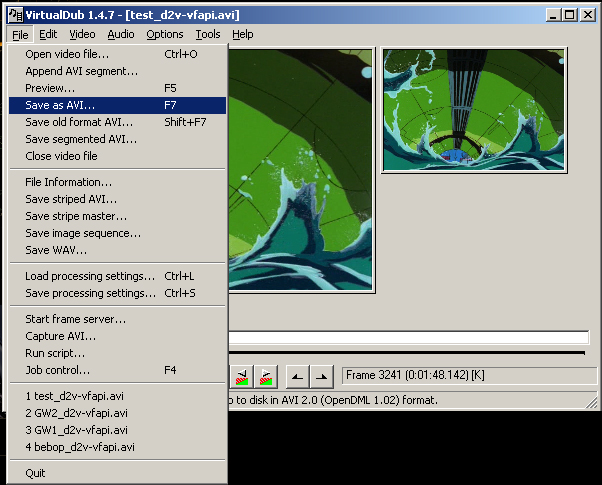Choose Open video file… menu entry
The width and height of the screenshot is (602, 485).
click(x=117, y=54)
